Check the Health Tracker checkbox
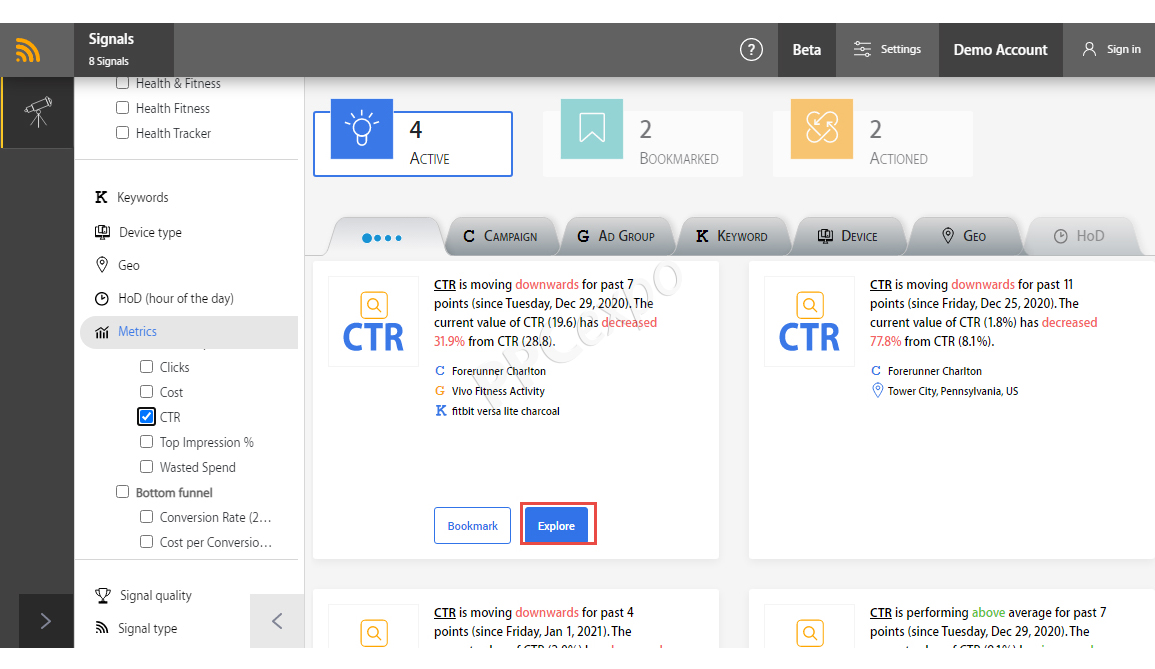 [122, 133]
